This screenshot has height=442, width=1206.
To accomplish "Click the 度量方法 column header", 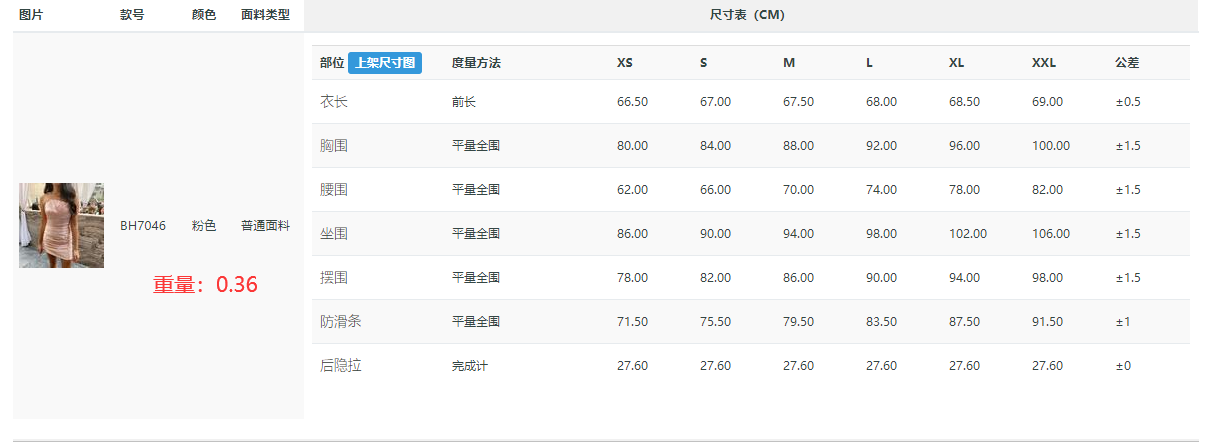I will tap(476, 63).
